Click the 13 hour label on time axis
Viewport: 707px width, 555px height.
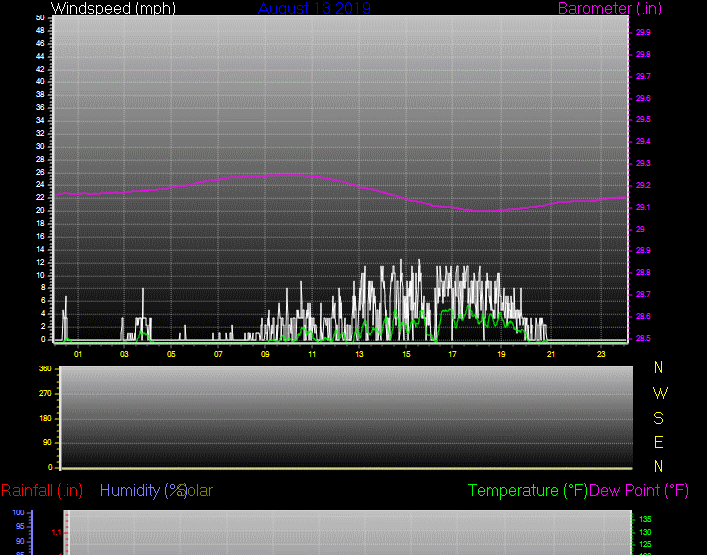tap(359, 354)
